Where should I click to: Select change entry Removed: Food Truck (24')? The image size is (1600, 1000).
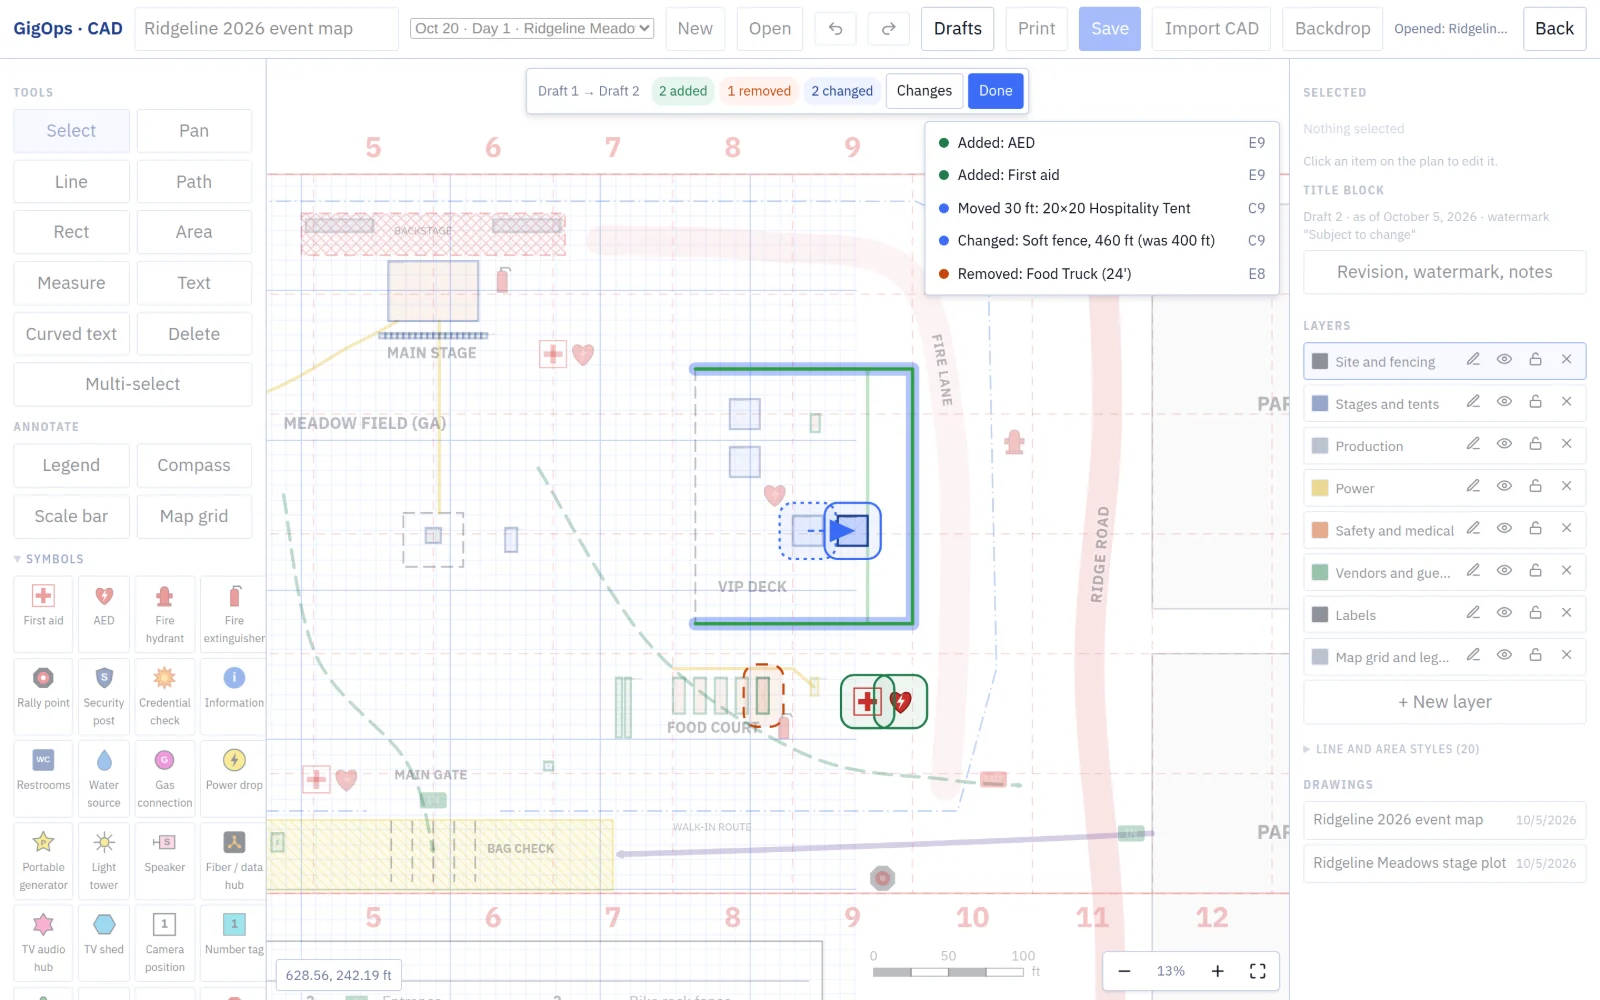1101,274
